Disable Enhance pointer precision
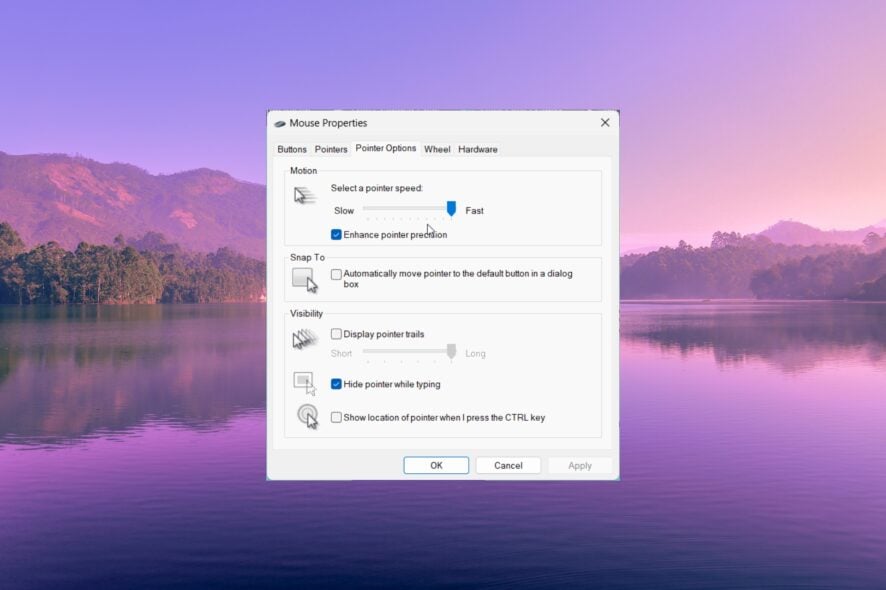The width and height of the screenshot is (886, 590). (334, 234)
